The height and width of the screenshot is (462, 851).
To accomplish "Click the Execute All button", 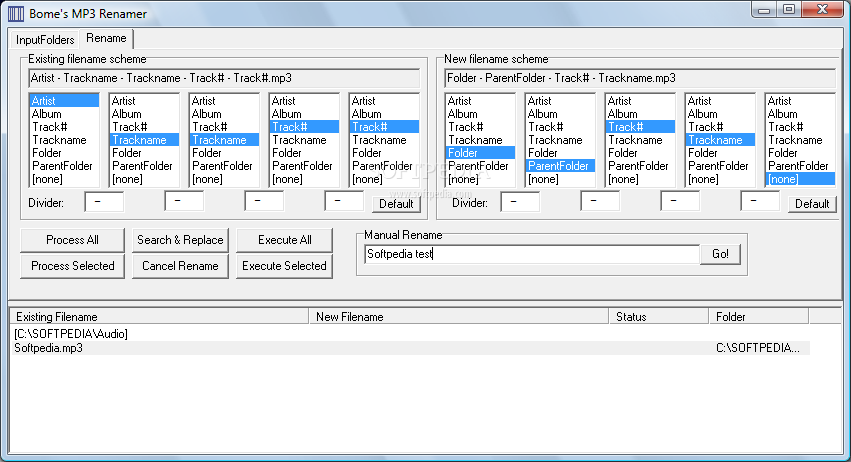I will [x=284, y=240].
